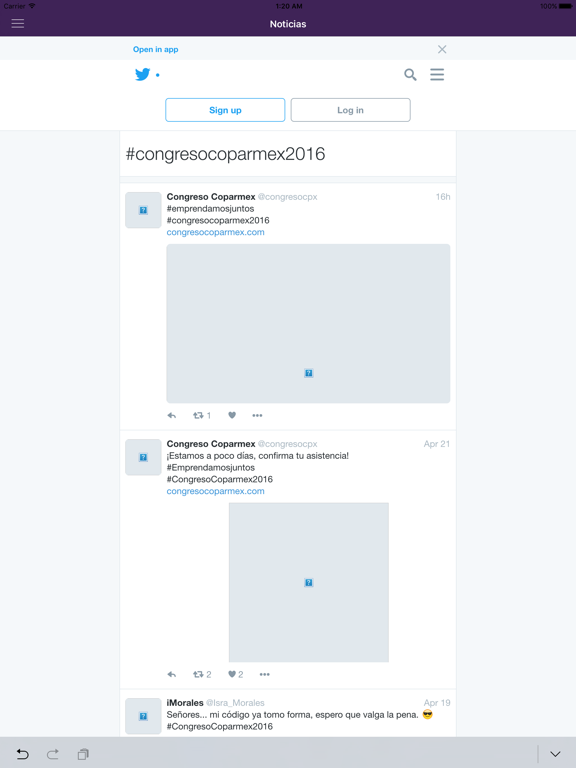
Task: Click the Log in button
Action: [x=350, y=110]
